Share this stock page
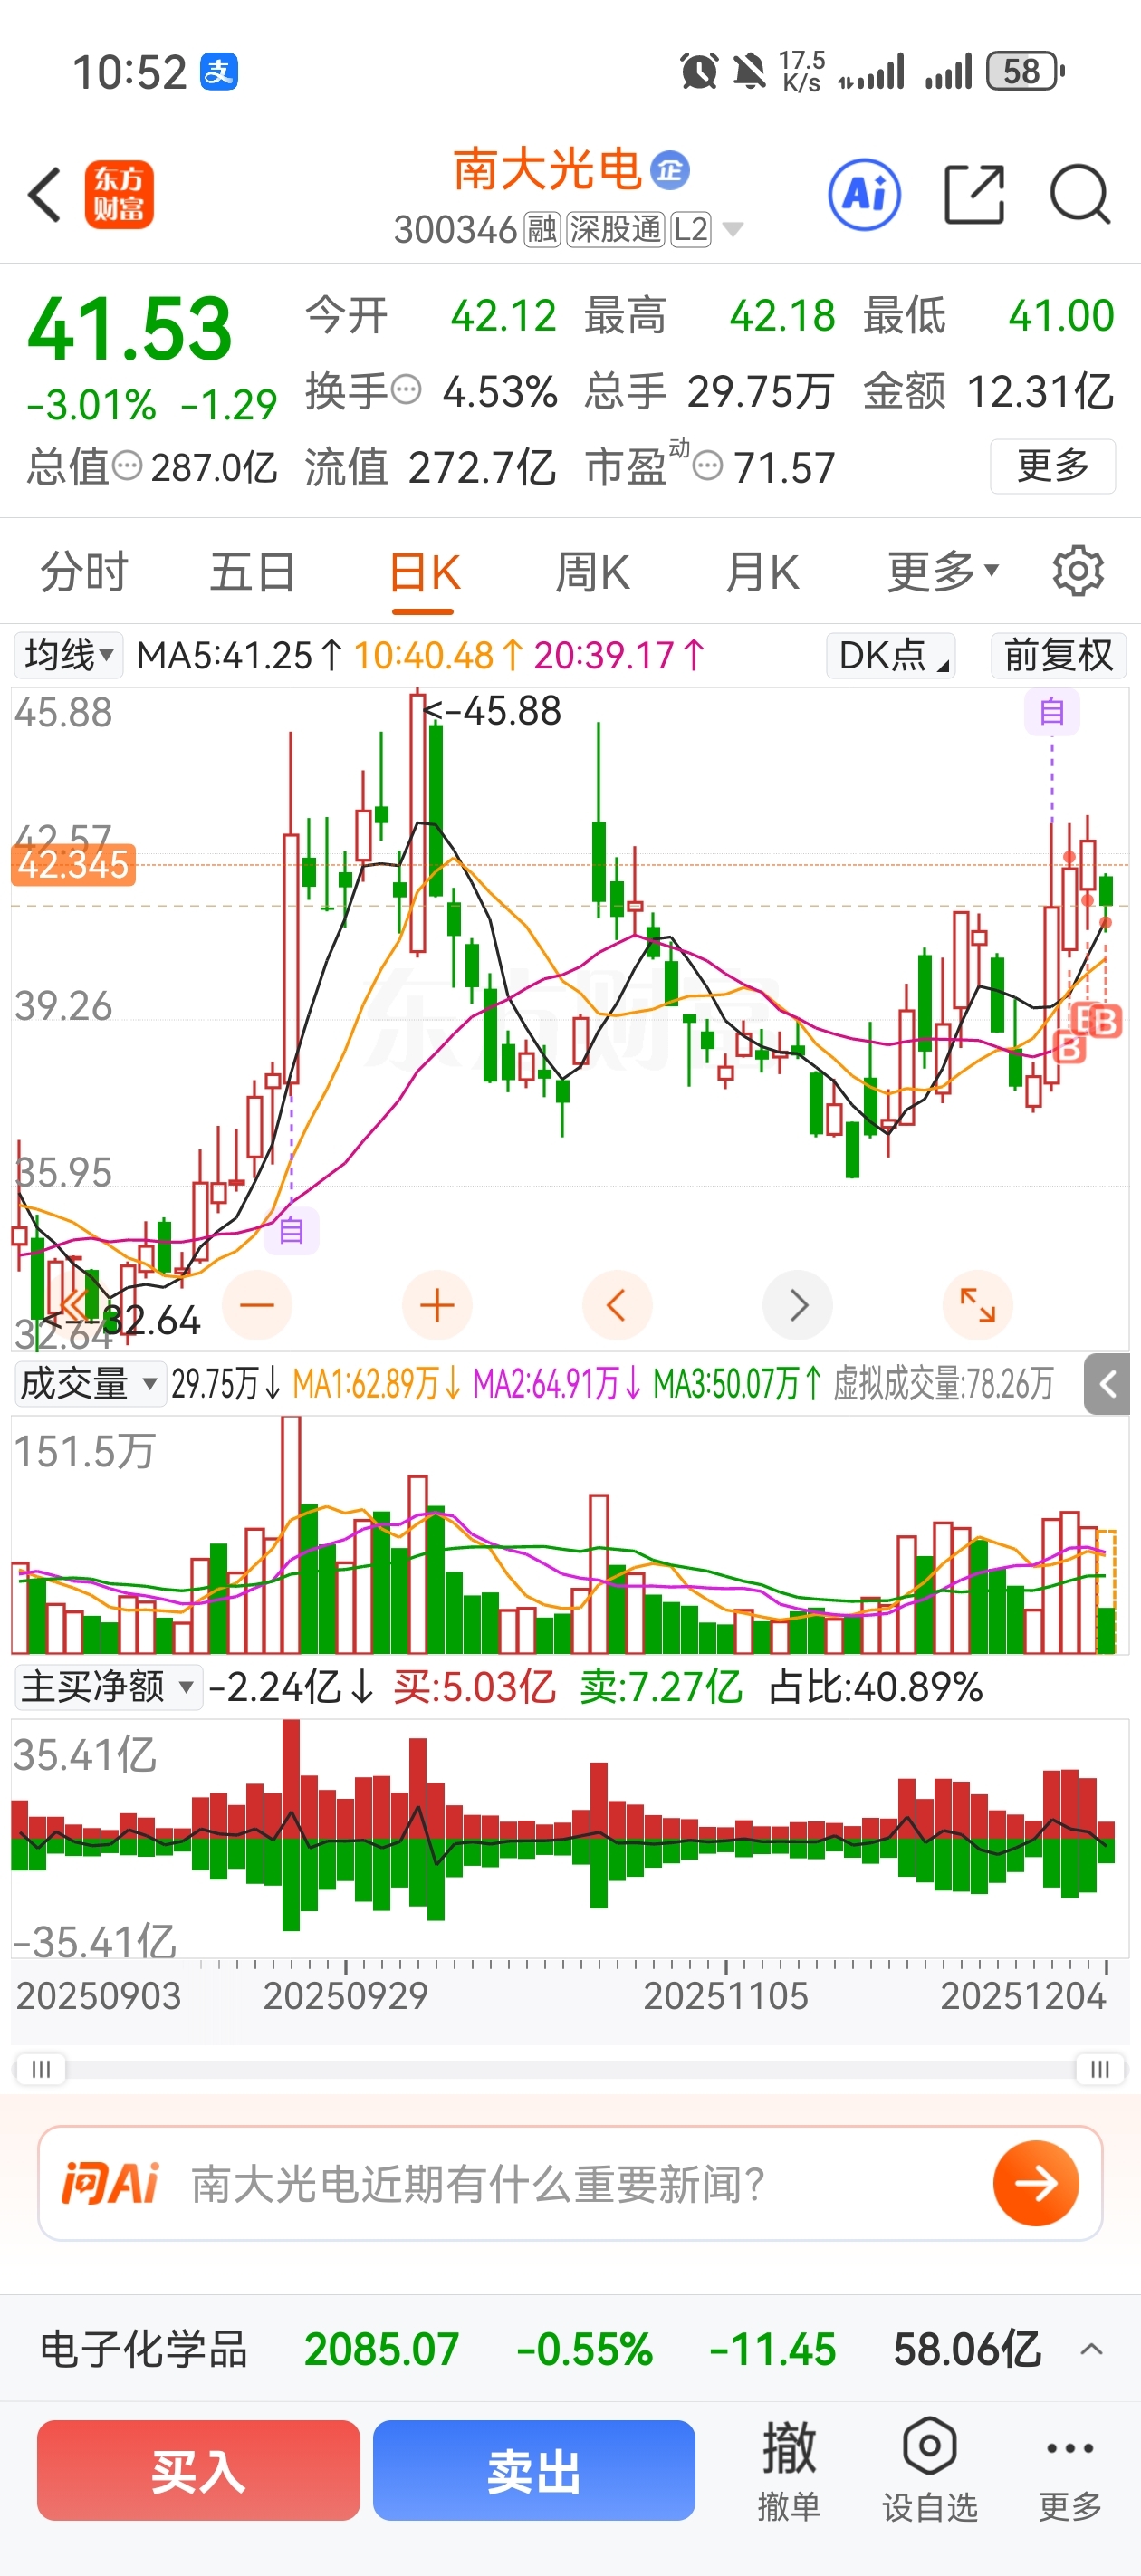1141x2576 pixels. (974, 194)
